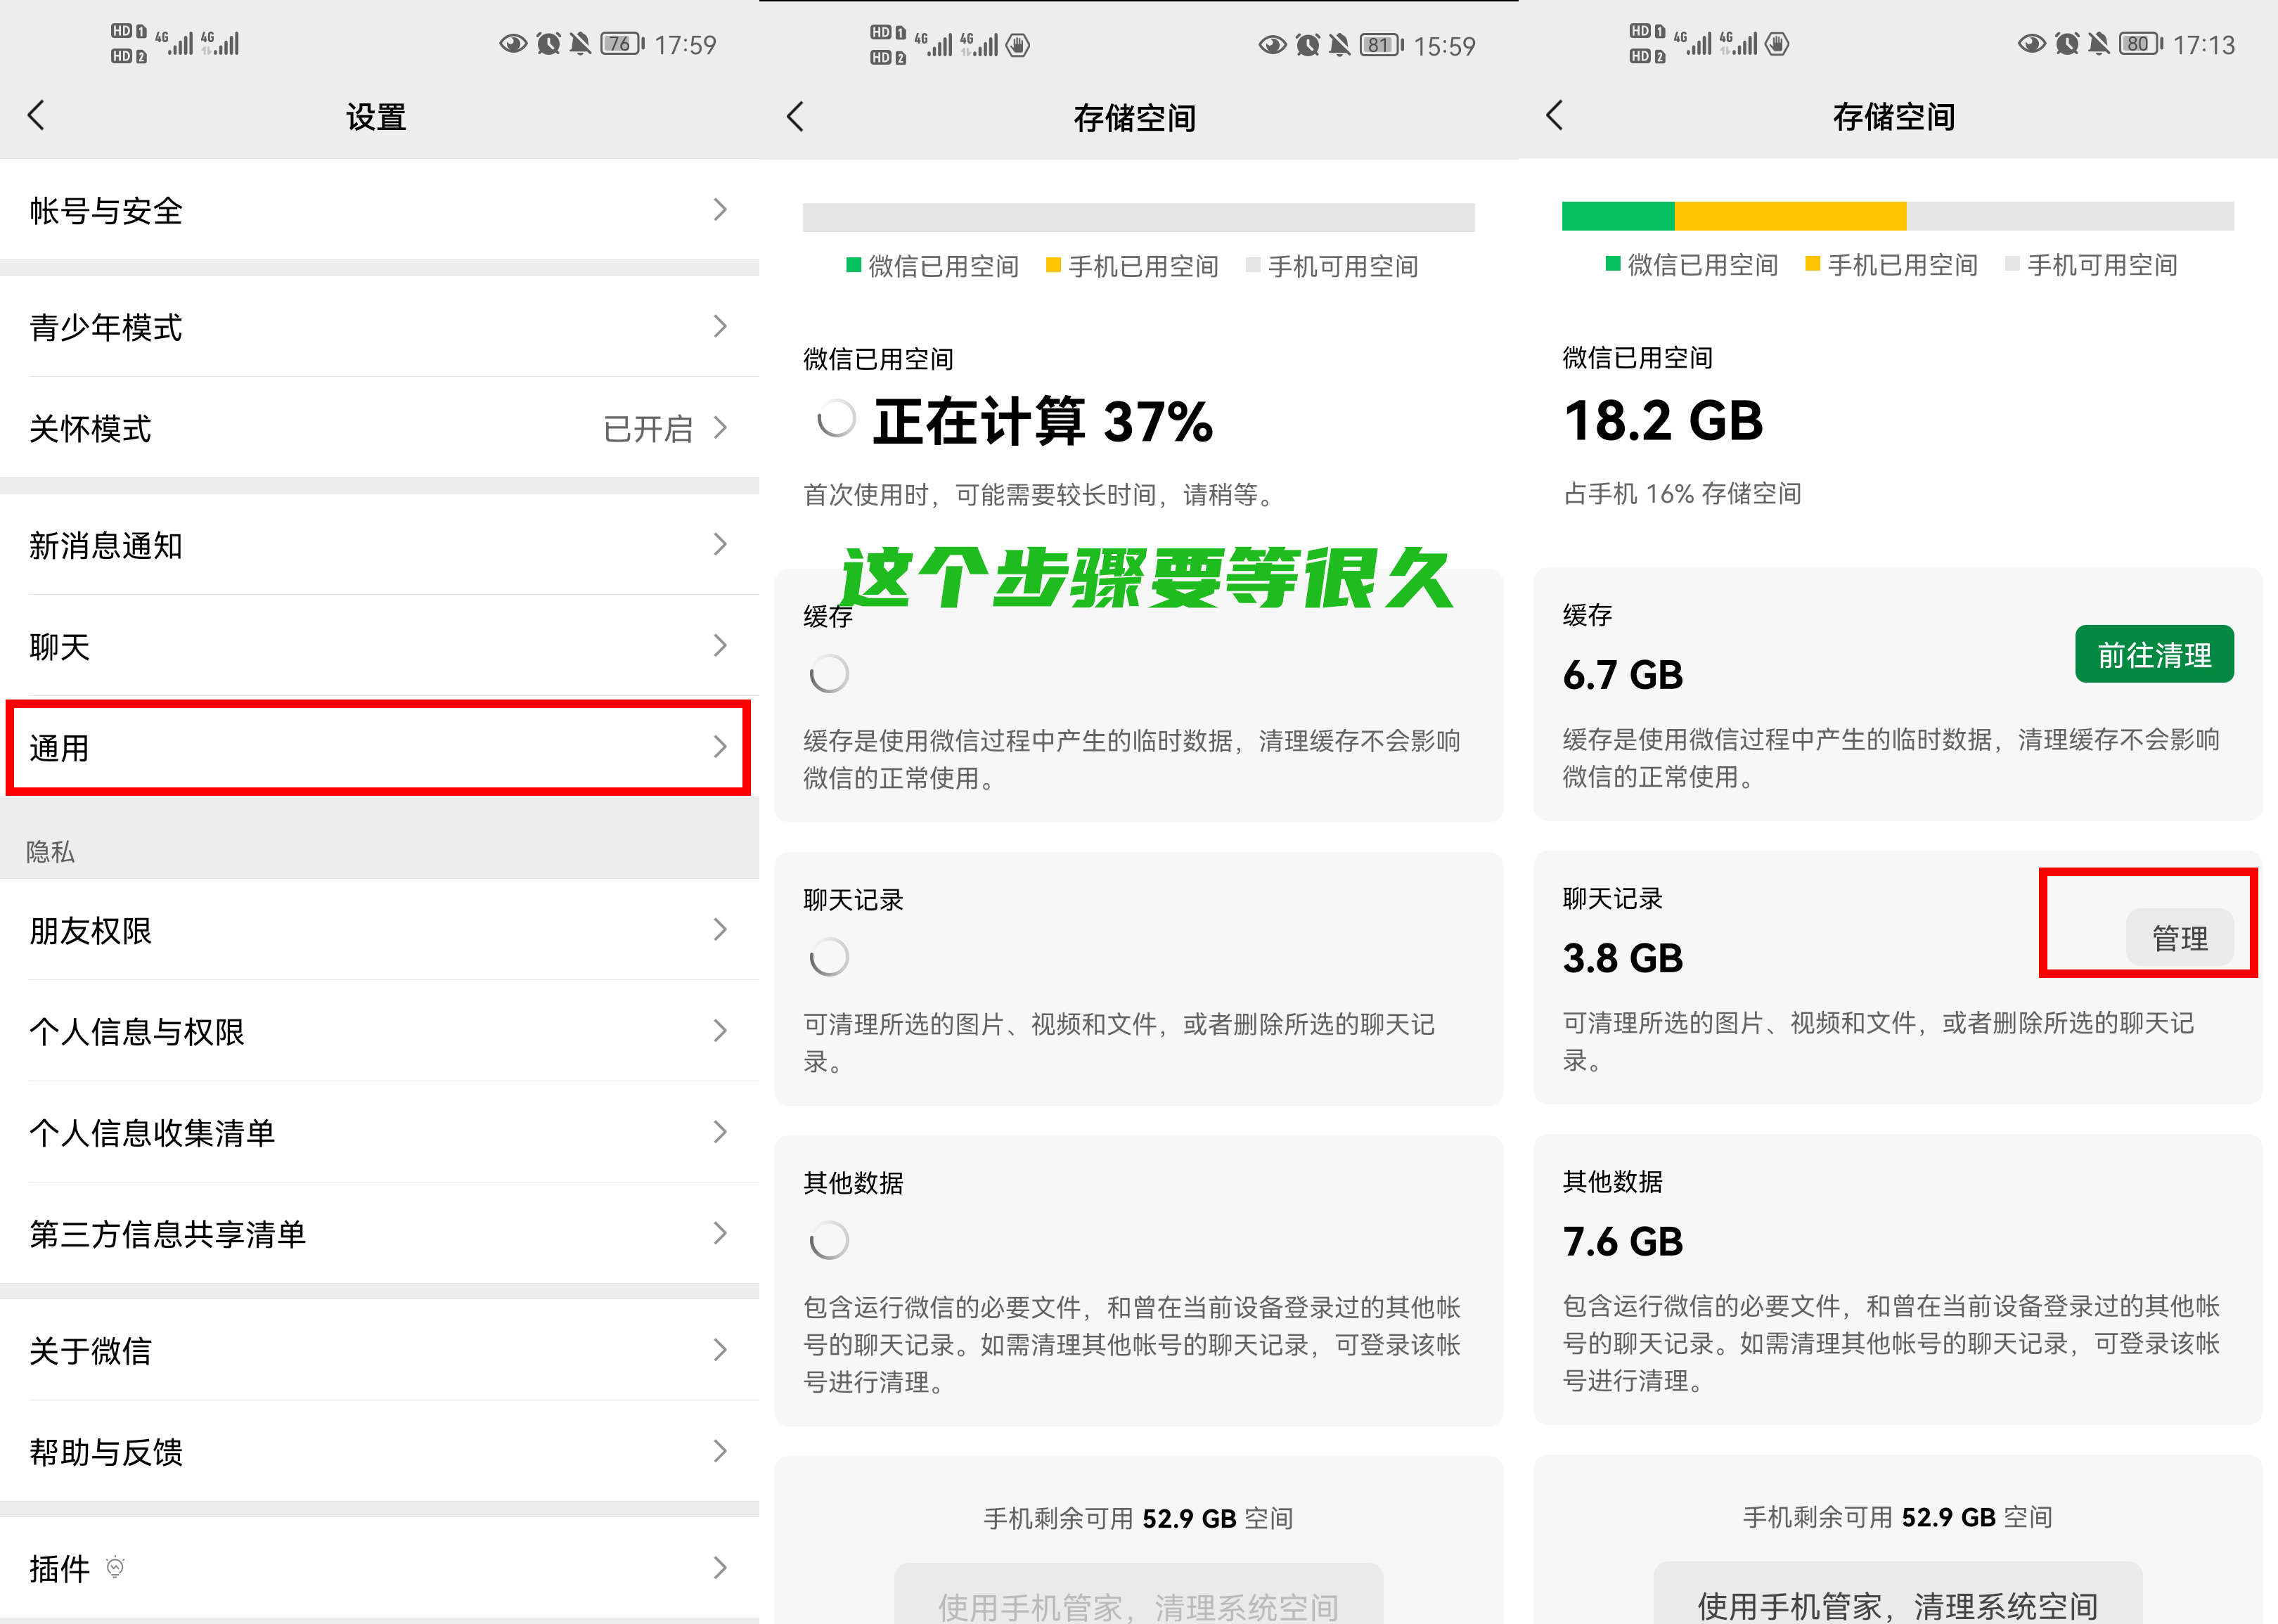Image resolution: width=2278 pixels, height=1624 pixels.
Task: Tap the hand gesture icon in the status bar
Action: click(1018, 44)
